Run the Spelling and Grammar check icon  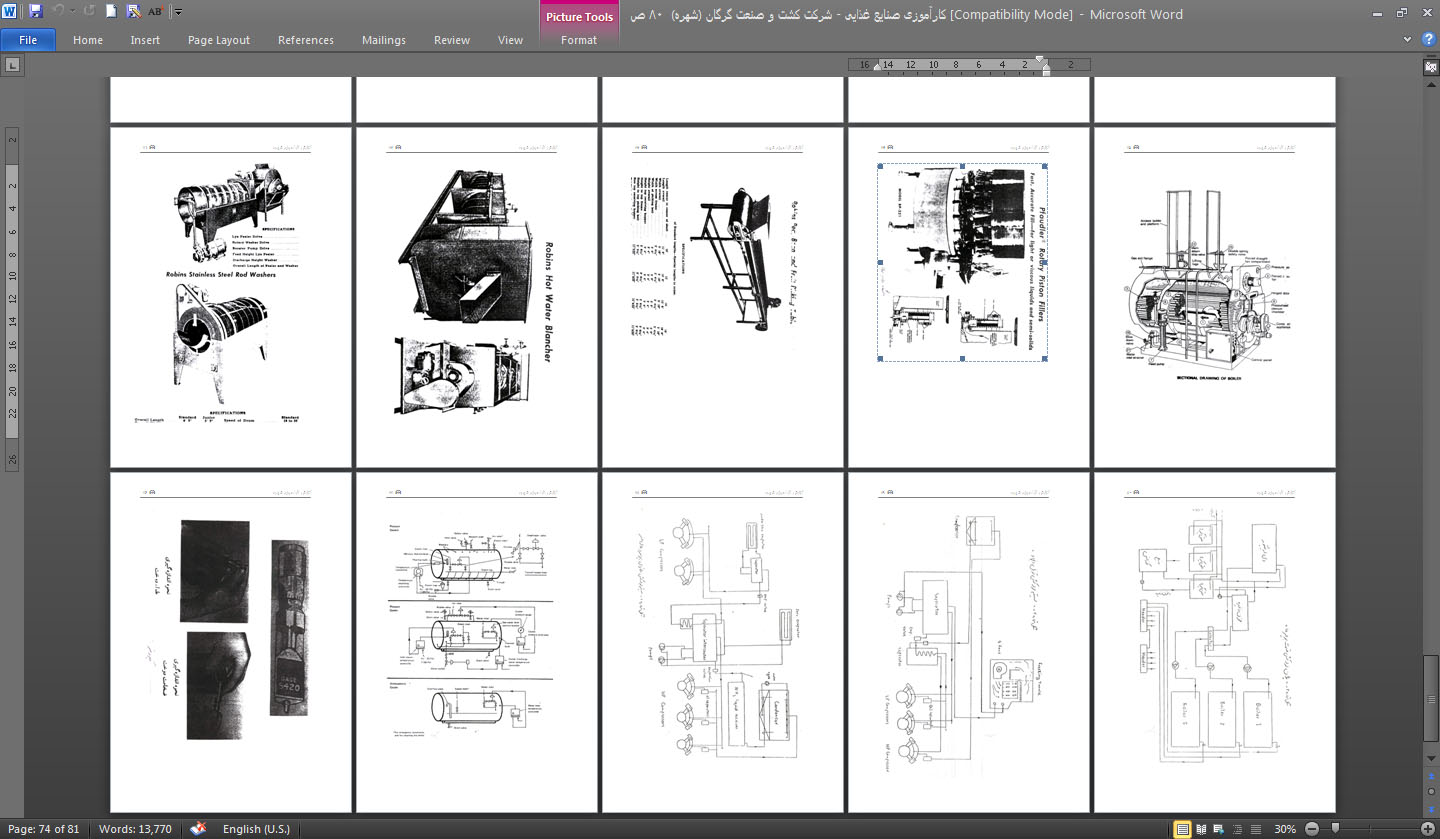pos(156,12)
